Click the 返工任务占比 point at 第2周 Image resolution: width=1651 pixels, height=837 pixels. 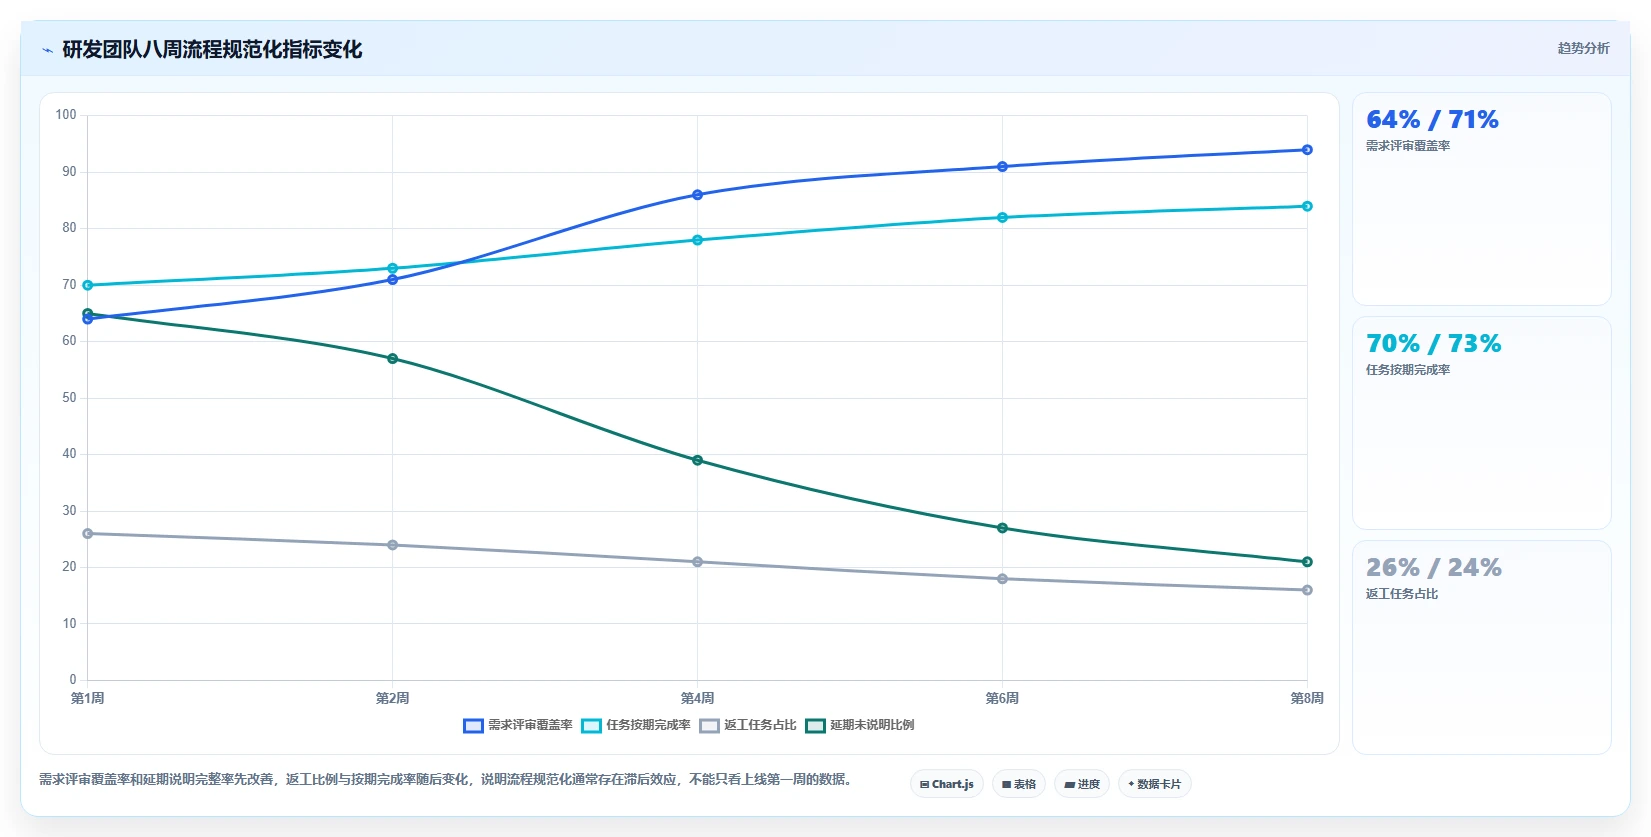pos(392,545)
